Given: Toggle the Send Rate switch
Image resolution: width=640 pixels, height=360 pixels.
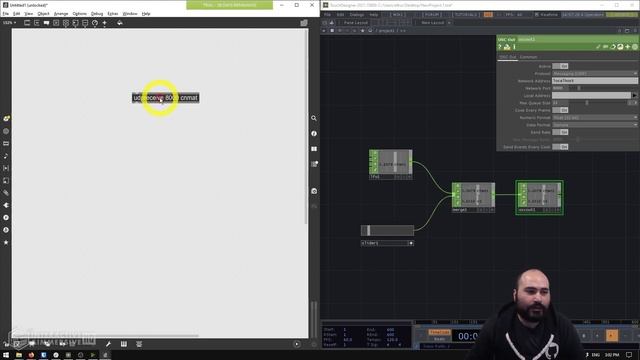Looking at the screenshot, I should click(x=560, y=132).
